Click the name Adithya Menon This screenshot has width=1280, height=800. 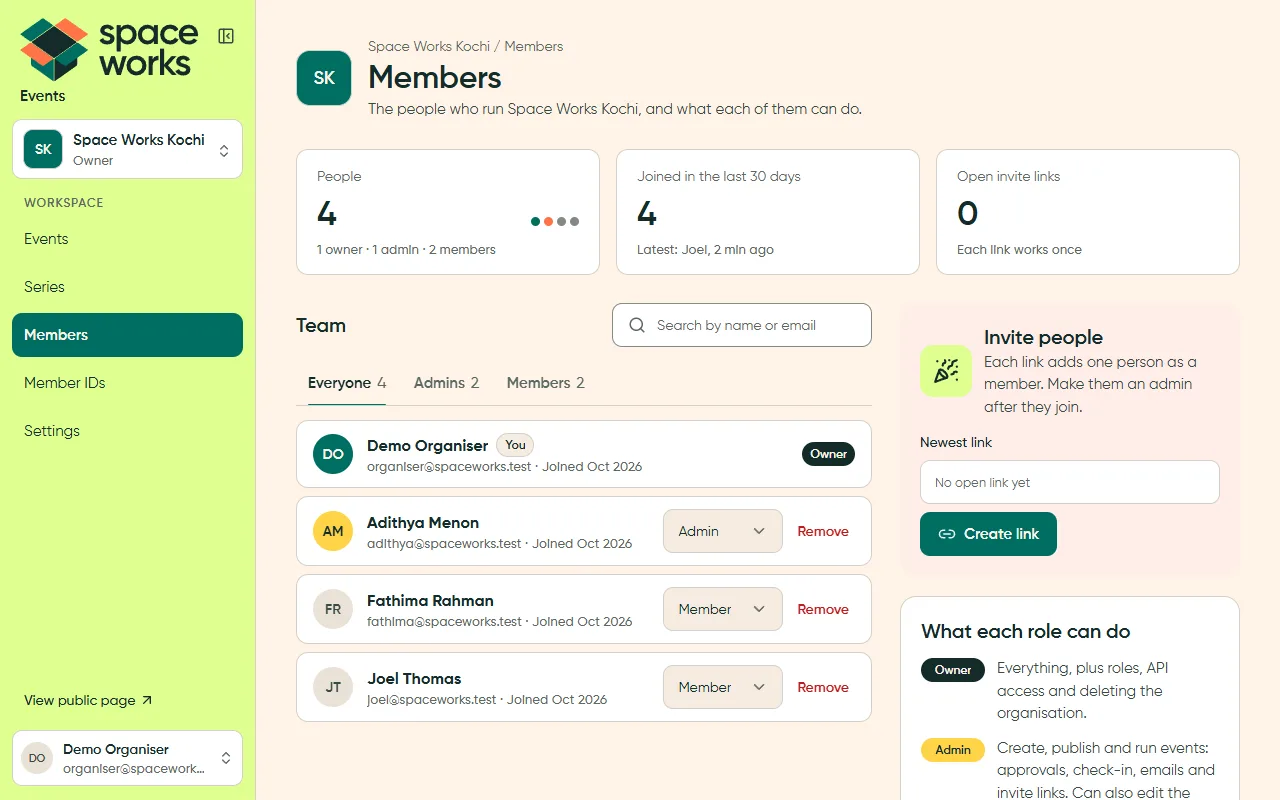point(423,523)
